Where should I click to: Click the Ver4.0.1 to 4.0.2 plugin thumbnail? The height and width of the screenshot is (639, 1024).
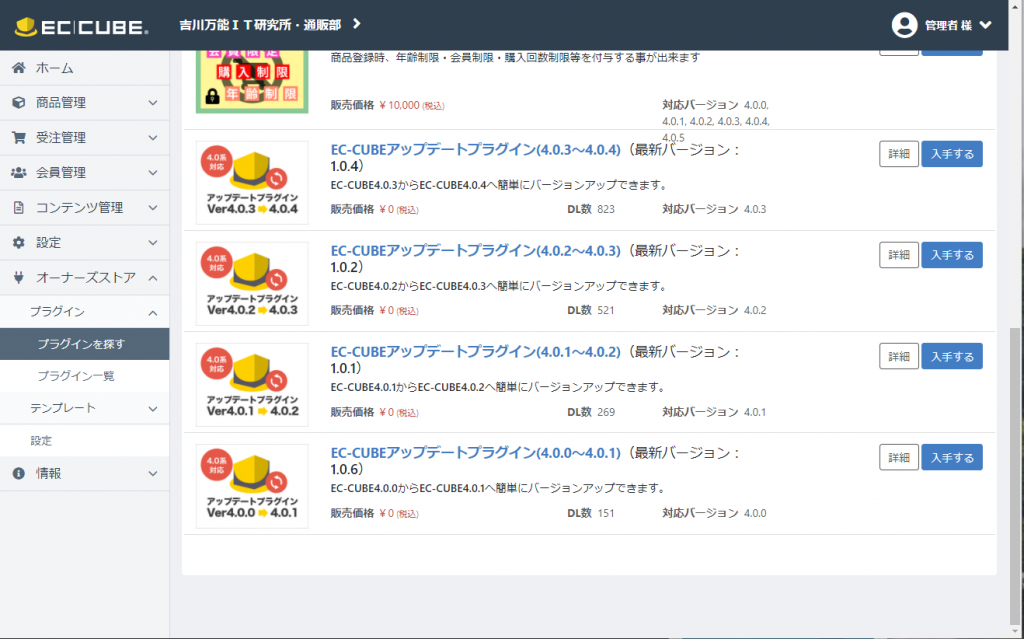point(252,385)
